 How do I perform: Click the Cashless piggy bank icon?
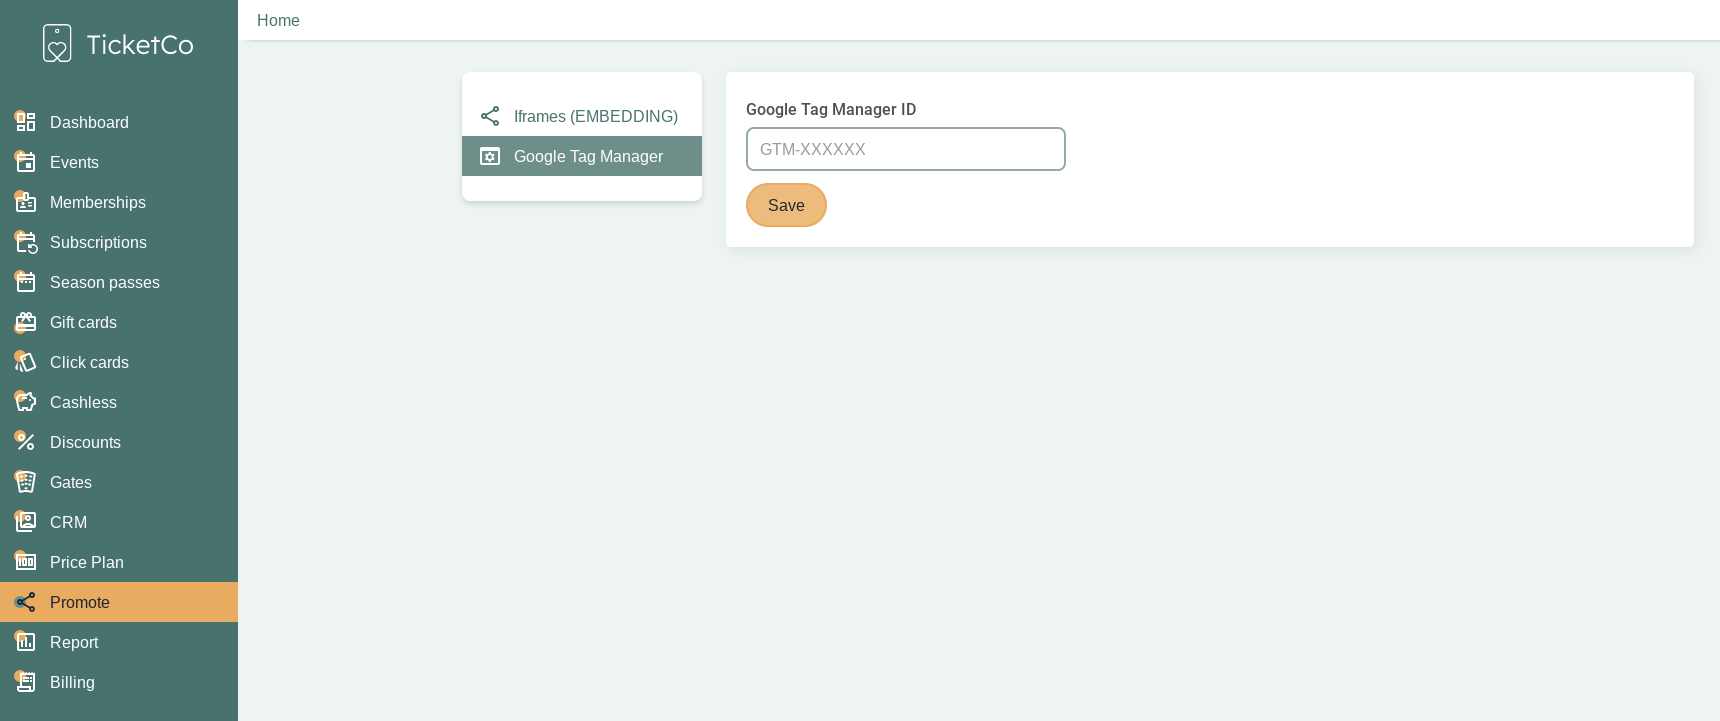(x=26, y=402)
